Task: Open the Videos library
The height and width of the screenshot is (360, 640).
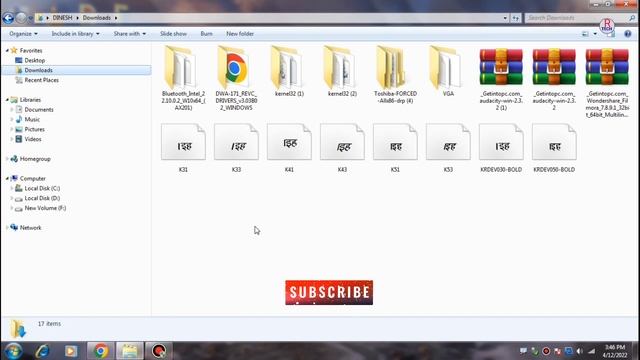Action: 33,139
